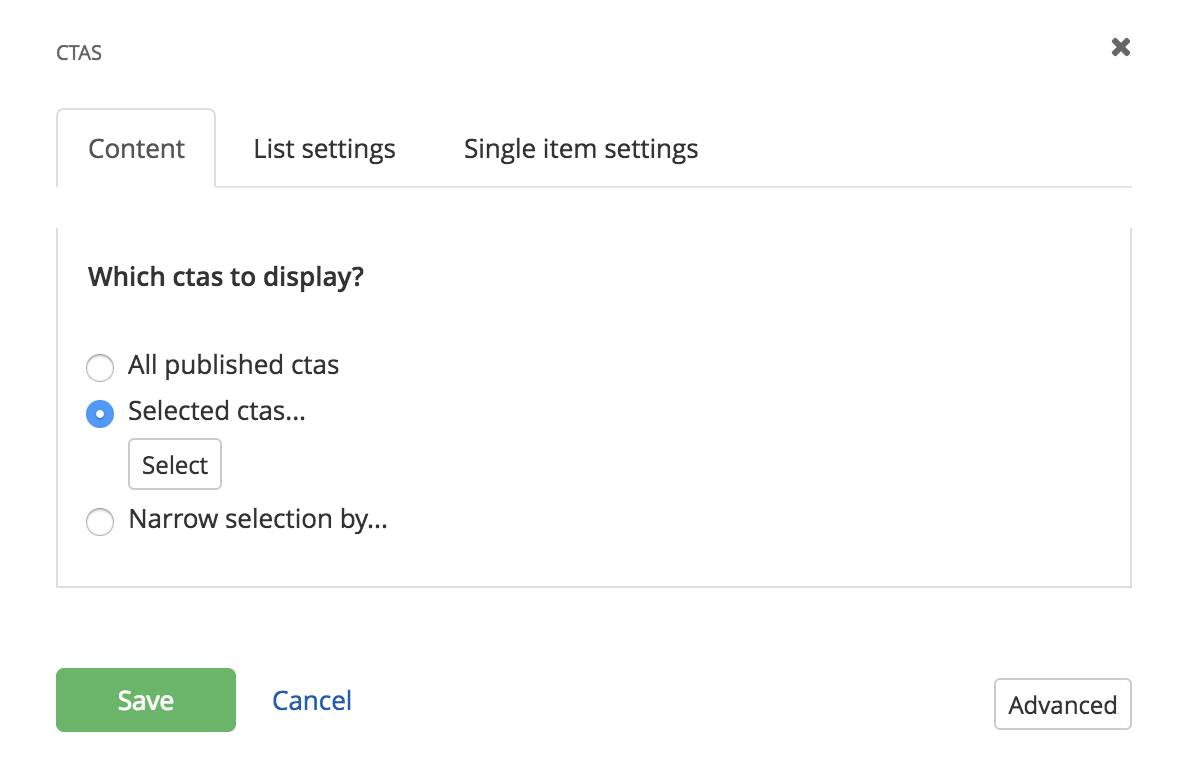Choose the "Narrow selection by..." option
This screenshot has width=1184, height=770.
point(100,522)
